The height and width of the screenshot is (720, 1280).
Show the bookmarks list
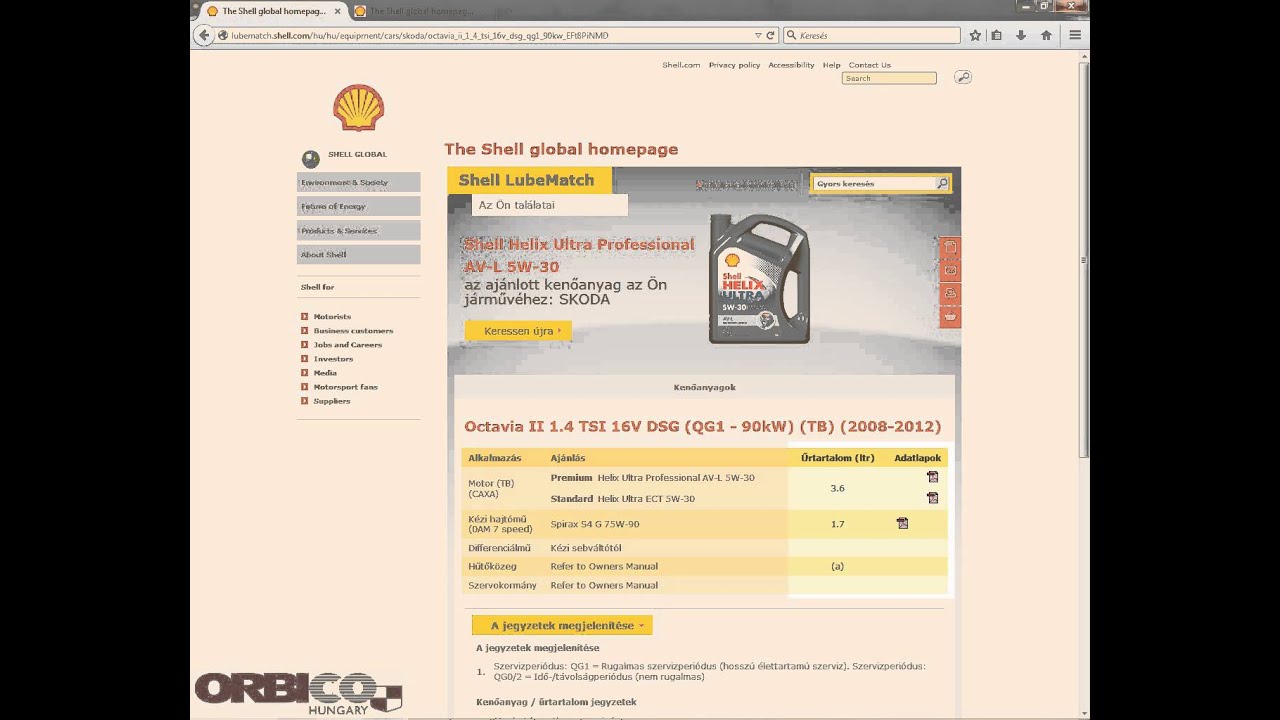[997, 35]
